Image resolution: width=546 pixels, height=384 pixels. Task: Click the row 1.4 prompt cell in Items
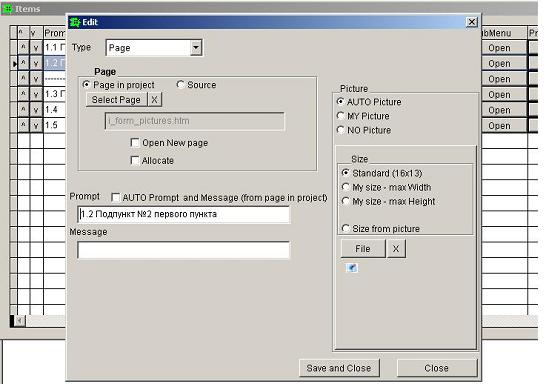55,110
